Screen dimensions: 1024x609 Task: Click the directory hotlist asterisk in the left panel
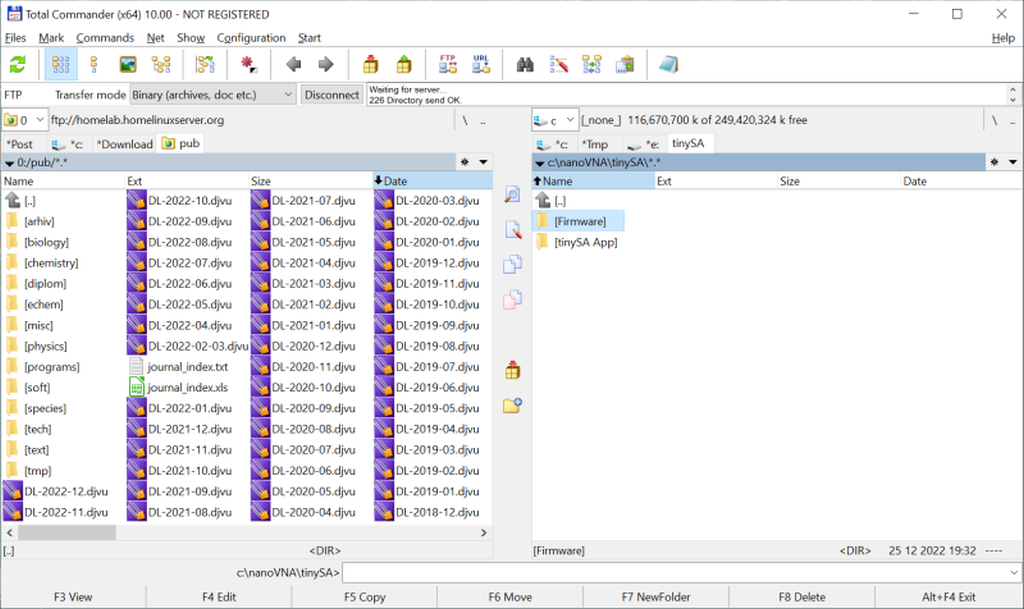tap(464, 162)
